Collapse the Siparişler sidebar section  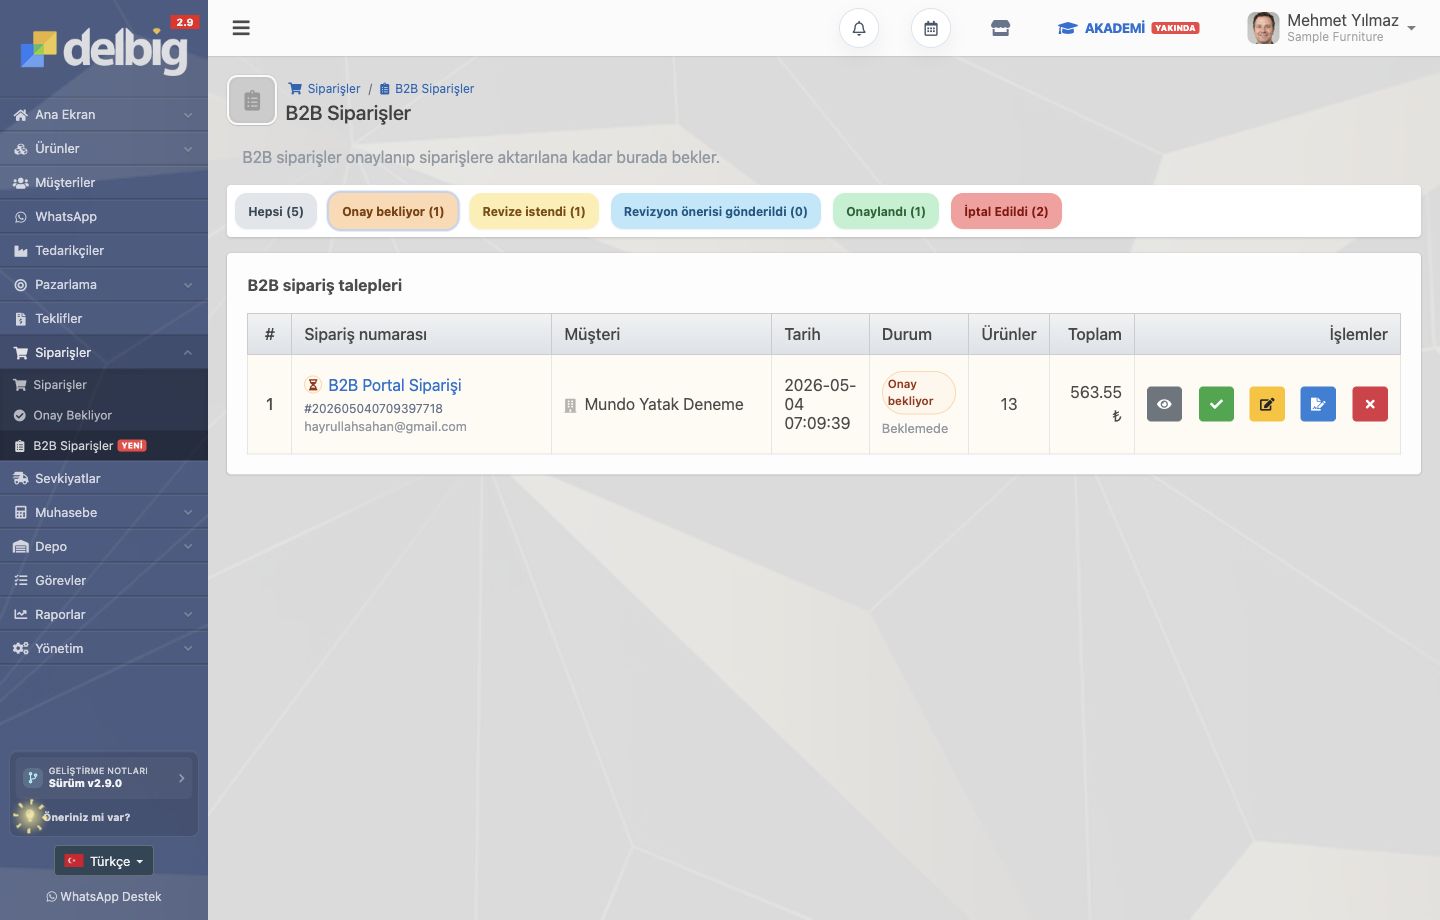104,353
